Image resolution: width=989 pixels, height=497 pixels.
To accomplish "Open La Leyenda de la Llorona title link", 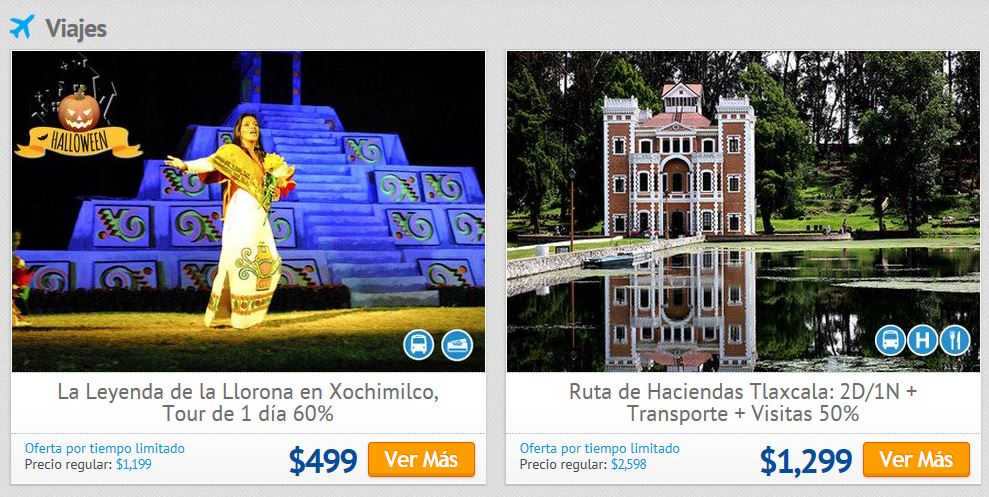I will coord(248,402).
